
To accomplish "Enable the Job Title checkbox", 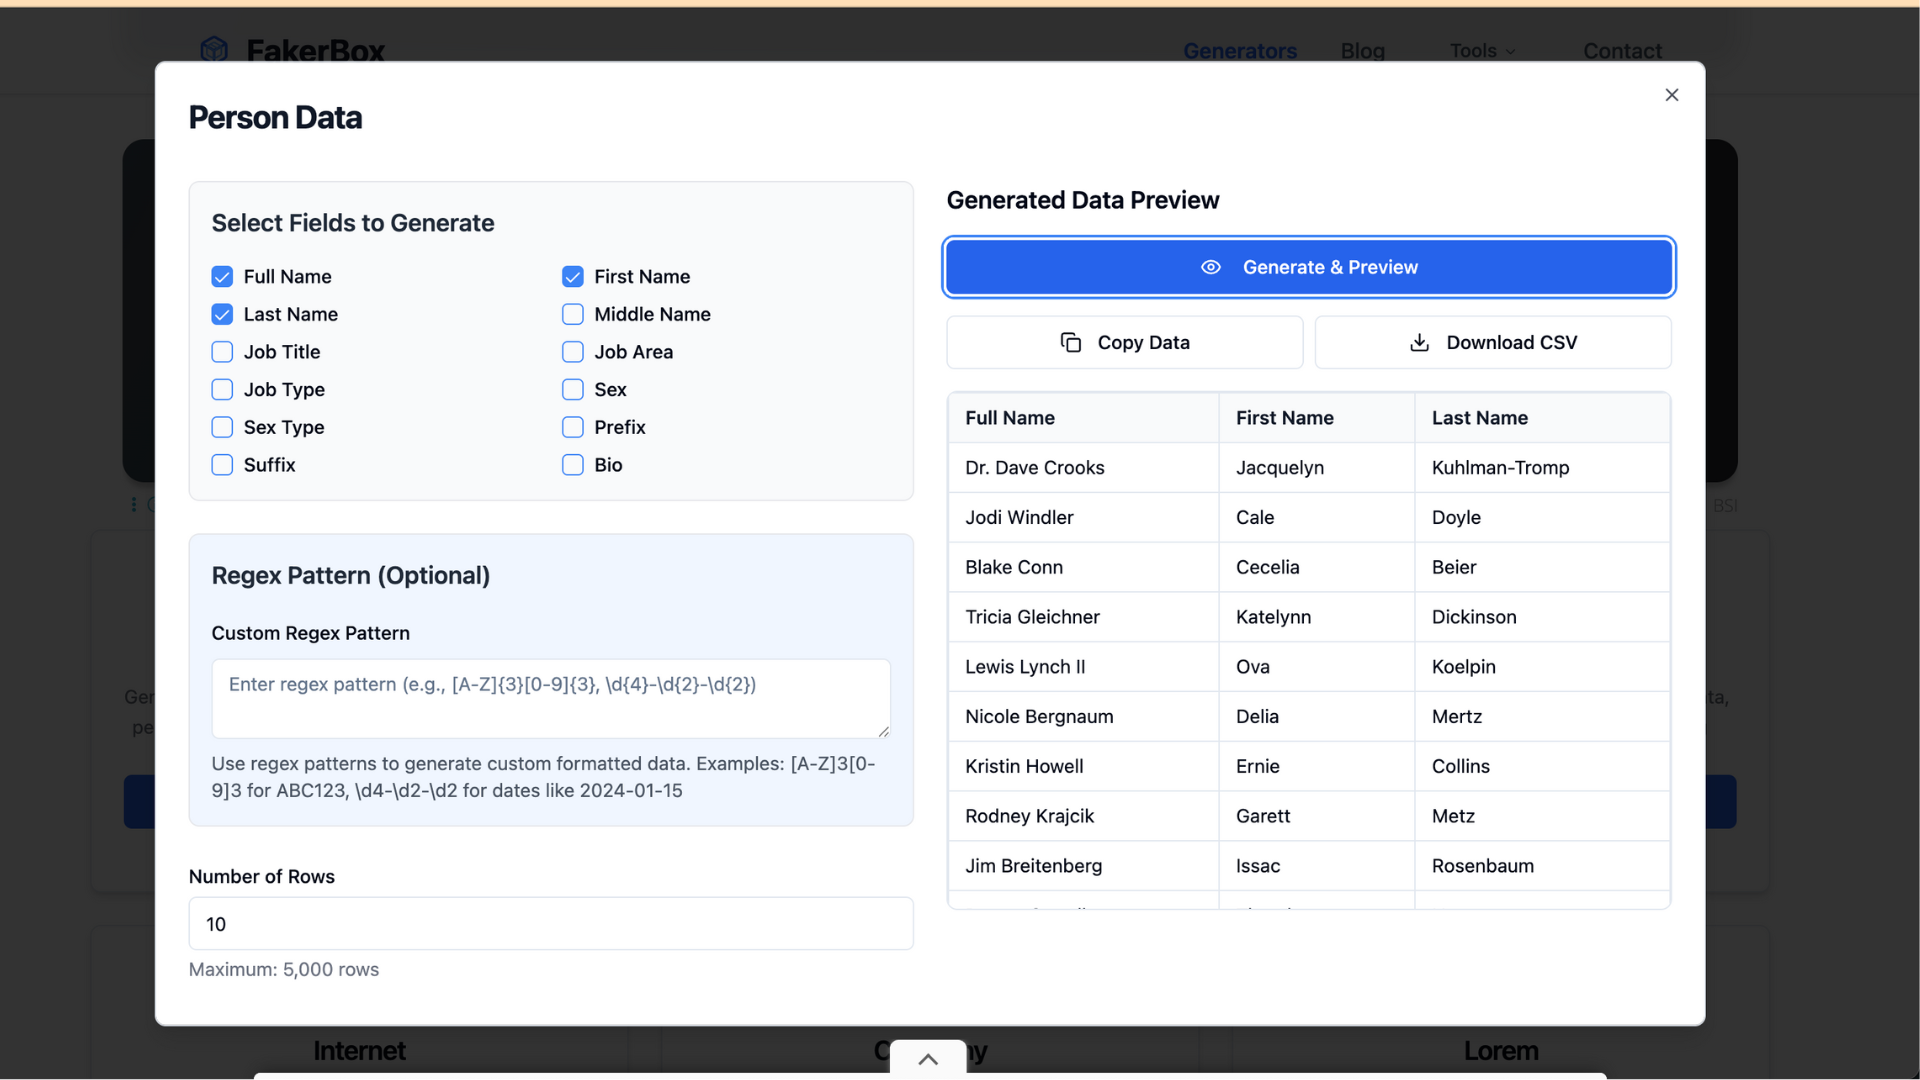I will [x=221, y=352].
